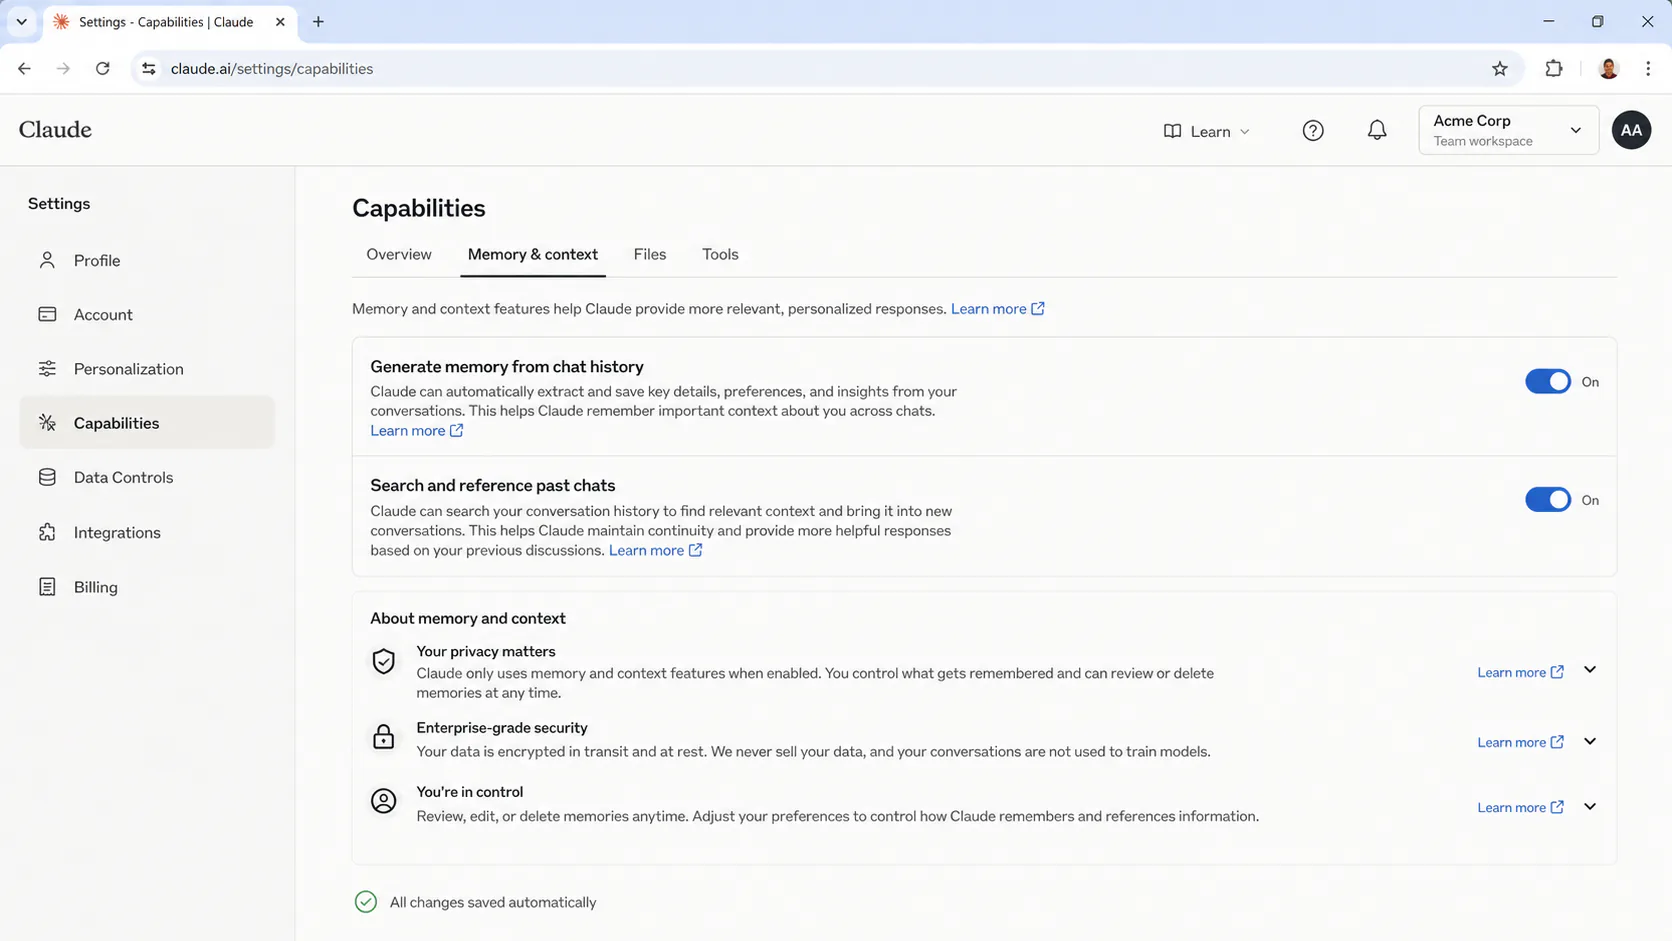Go to Data Controls settings
This screenshot has width=1672, height=941.
tap(147, 477)
